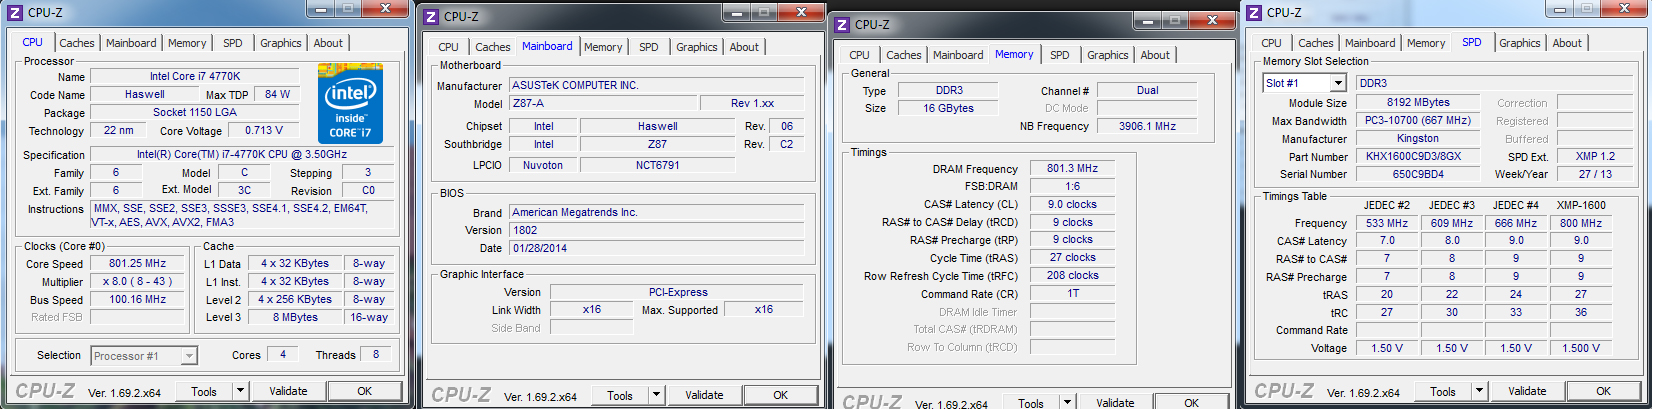Open Mainboard tab in CPU window
Viewport: 1660px width, 409px height.
click(x=131, y=43)
